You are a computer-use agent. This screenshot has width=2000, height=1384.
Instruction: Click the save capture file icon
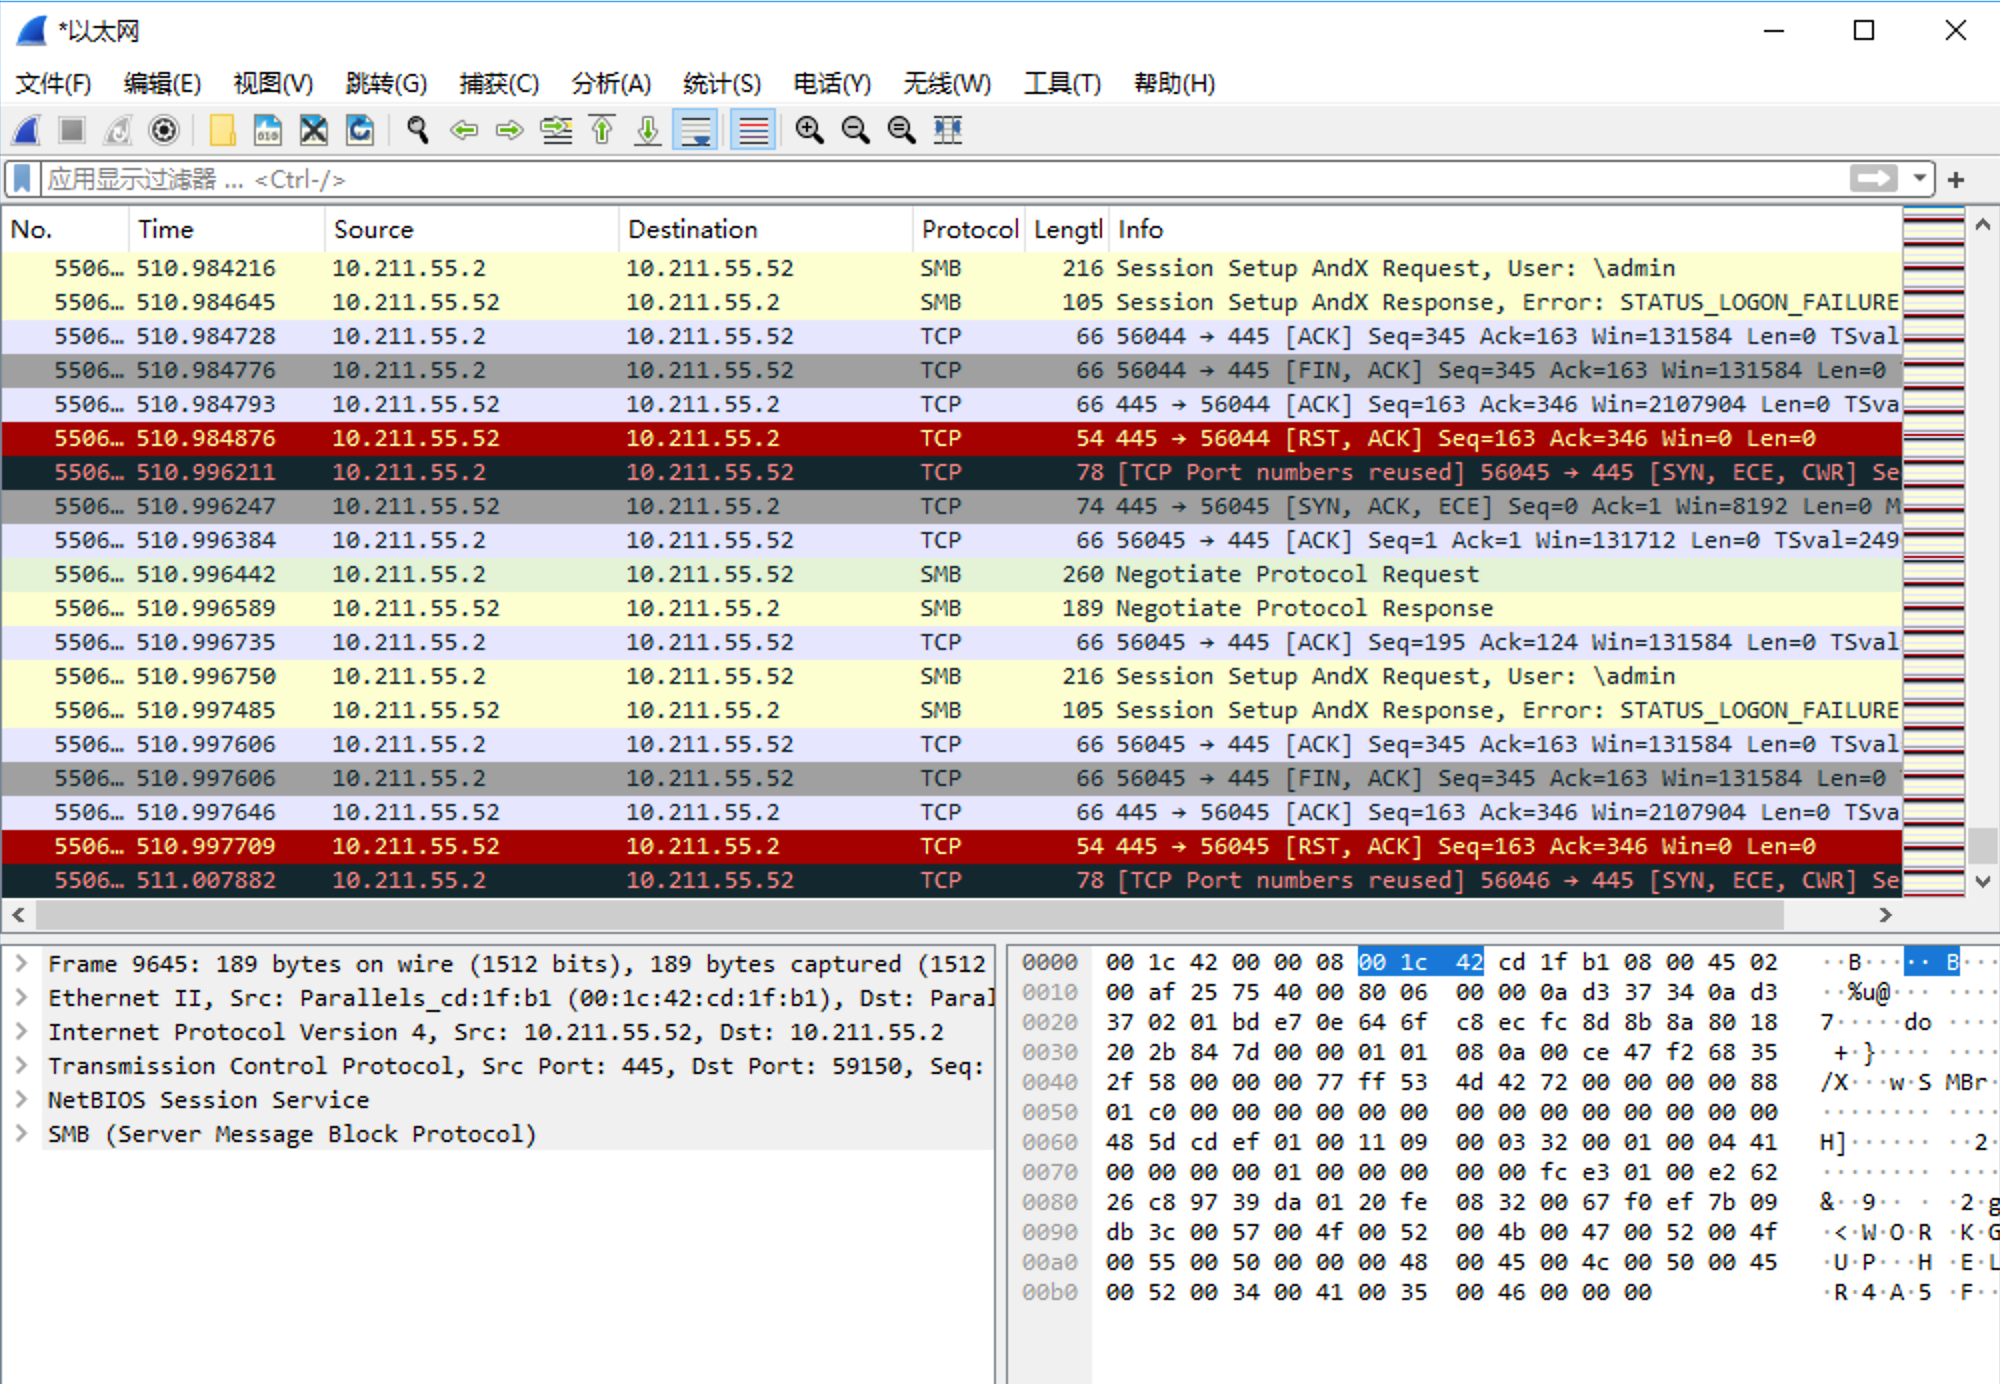(x=267, y=131)
